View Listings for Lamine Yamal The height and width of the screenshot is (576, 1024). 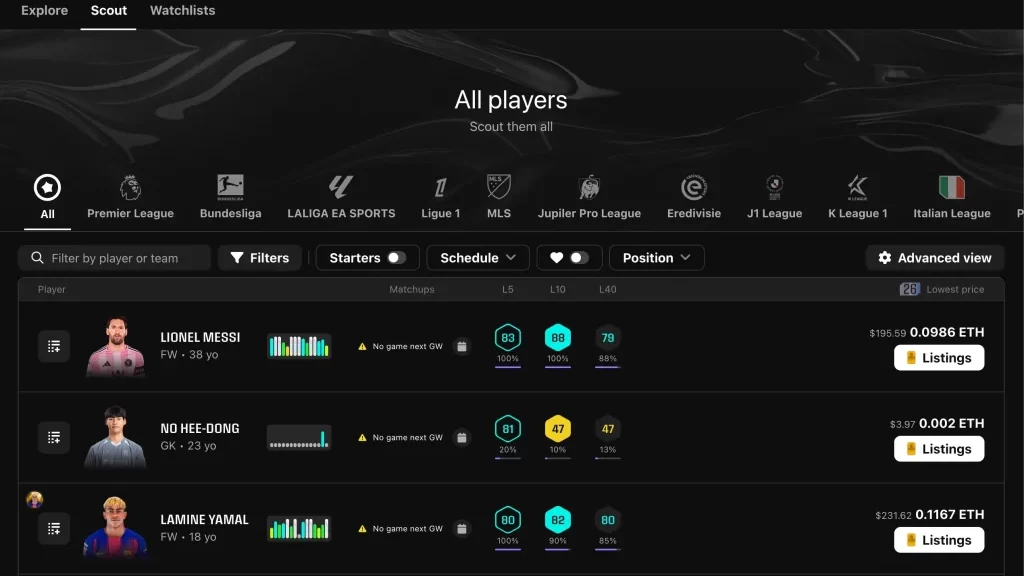(938, 540)
